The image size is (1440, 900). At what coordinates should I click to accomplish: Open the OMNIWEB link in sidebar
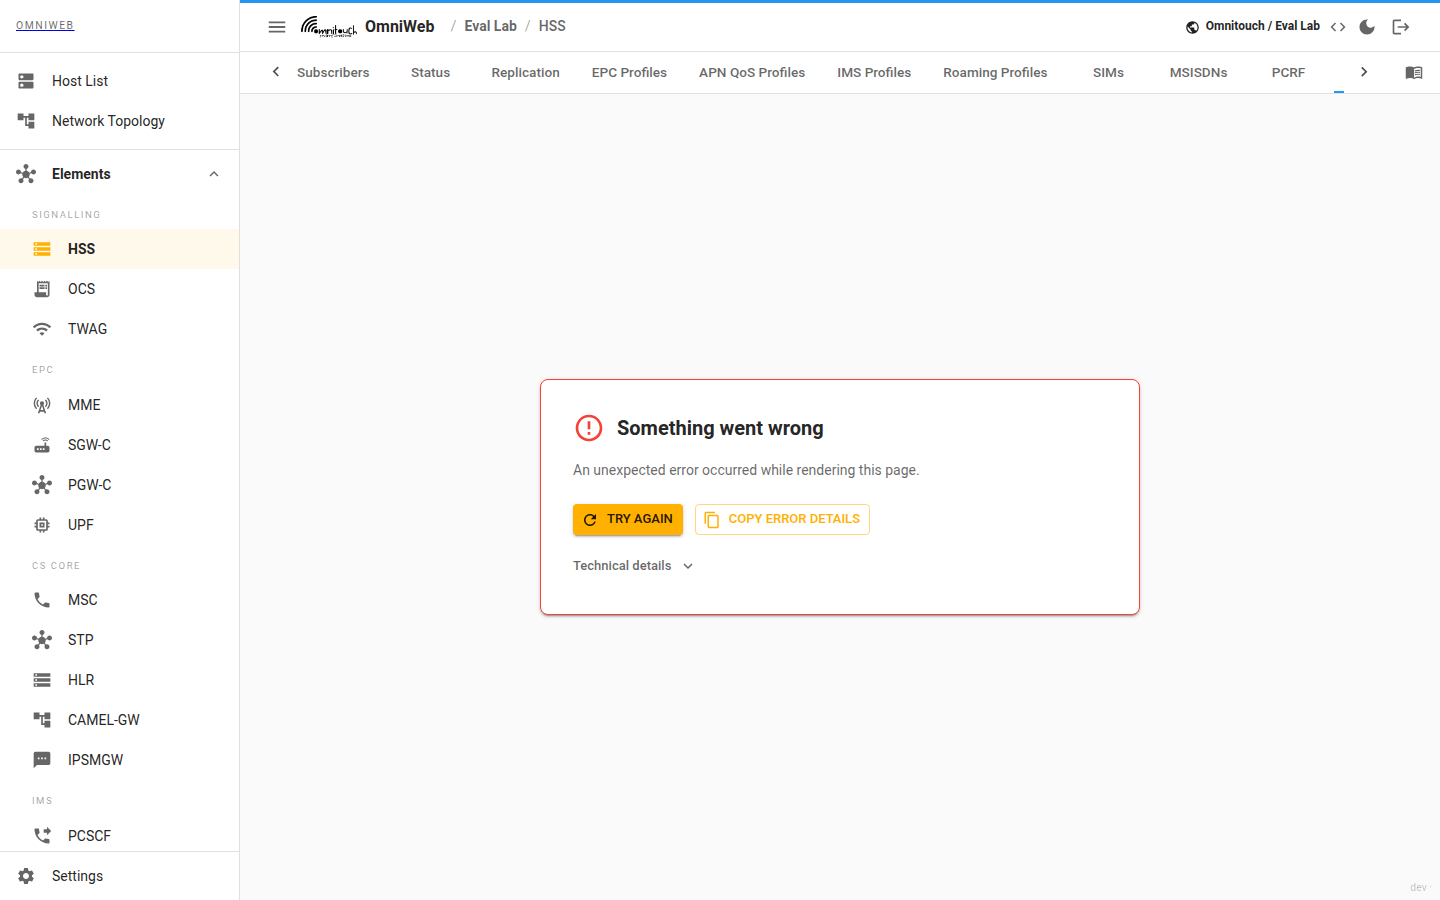(x=45, y=26)
